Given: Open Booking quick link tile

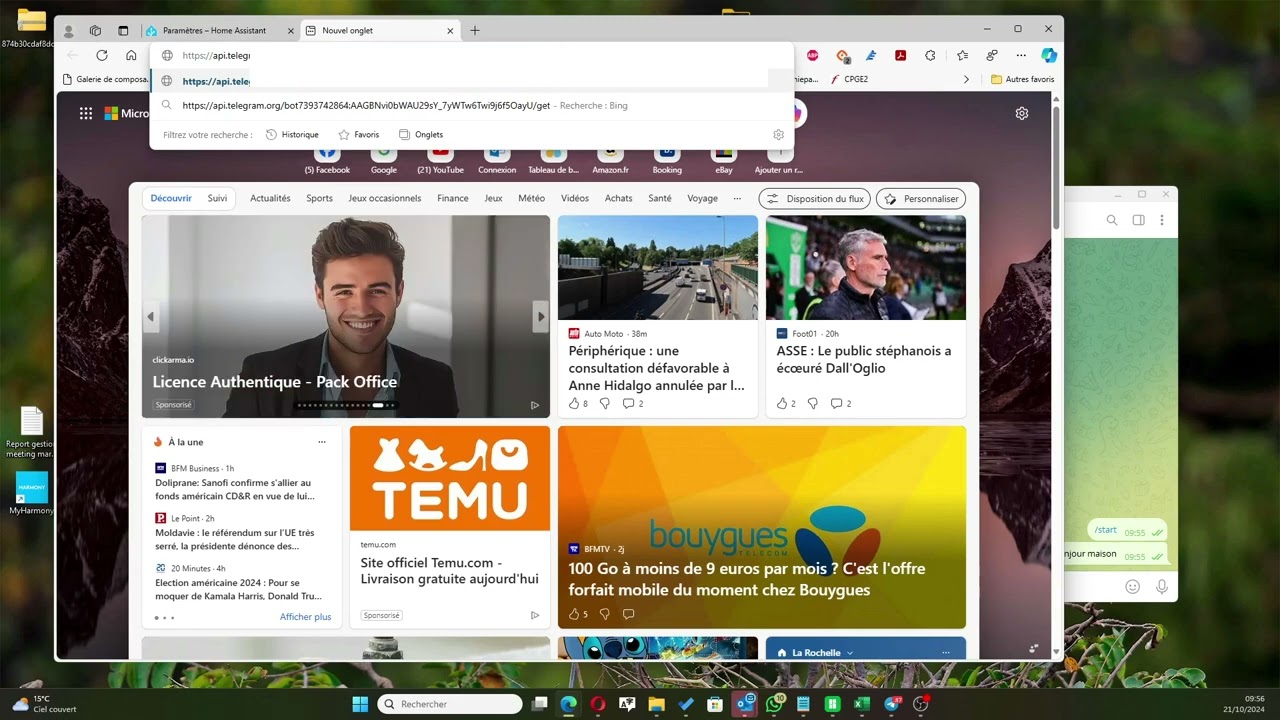Looking at the screenshot, I should (x=667, y=159).
